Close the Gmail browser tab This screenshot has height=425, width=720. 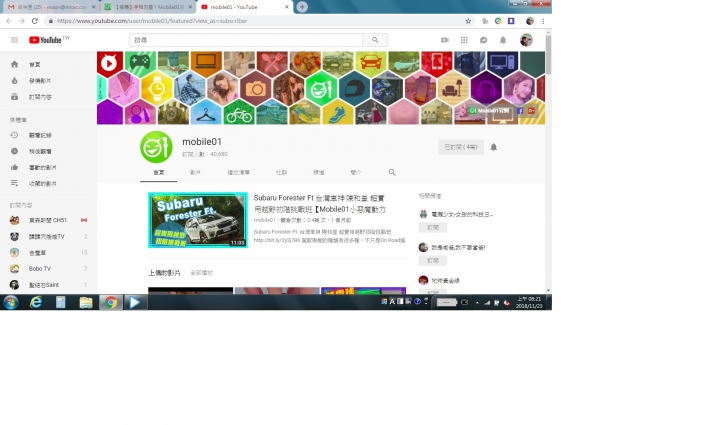coord(94,7)
